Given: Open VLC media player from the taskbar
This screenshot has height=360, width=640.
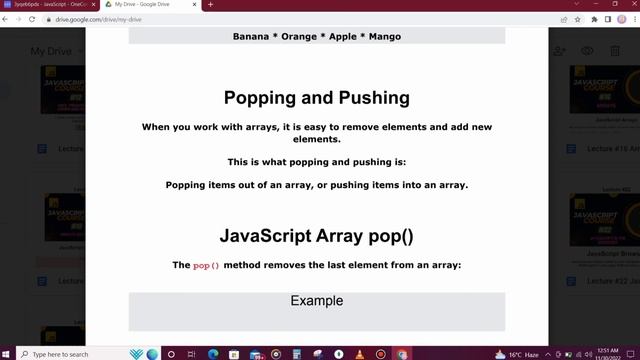Looking at the screenshot, I should click(360, 354).
